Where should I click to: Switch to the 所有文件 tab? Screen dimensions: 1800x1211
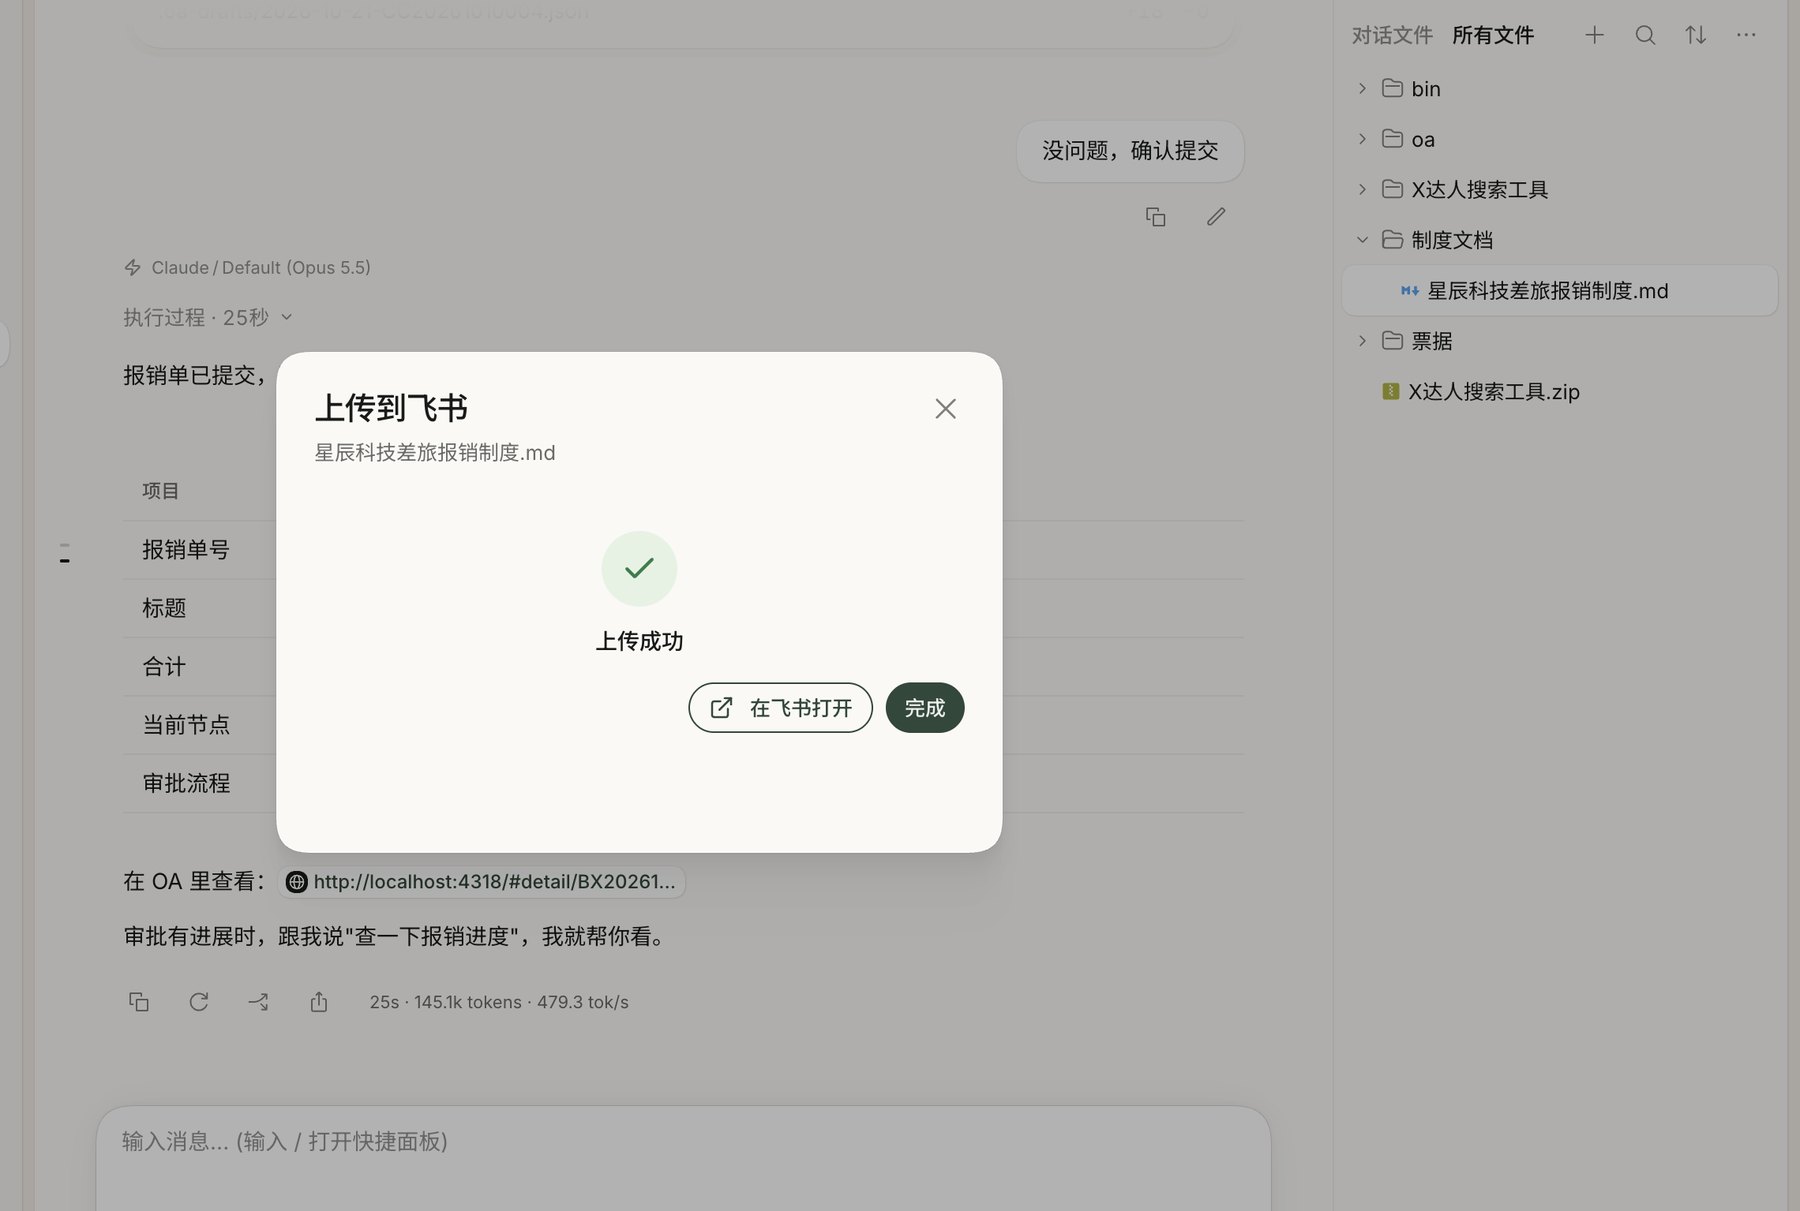click(x=1493, y=35)
